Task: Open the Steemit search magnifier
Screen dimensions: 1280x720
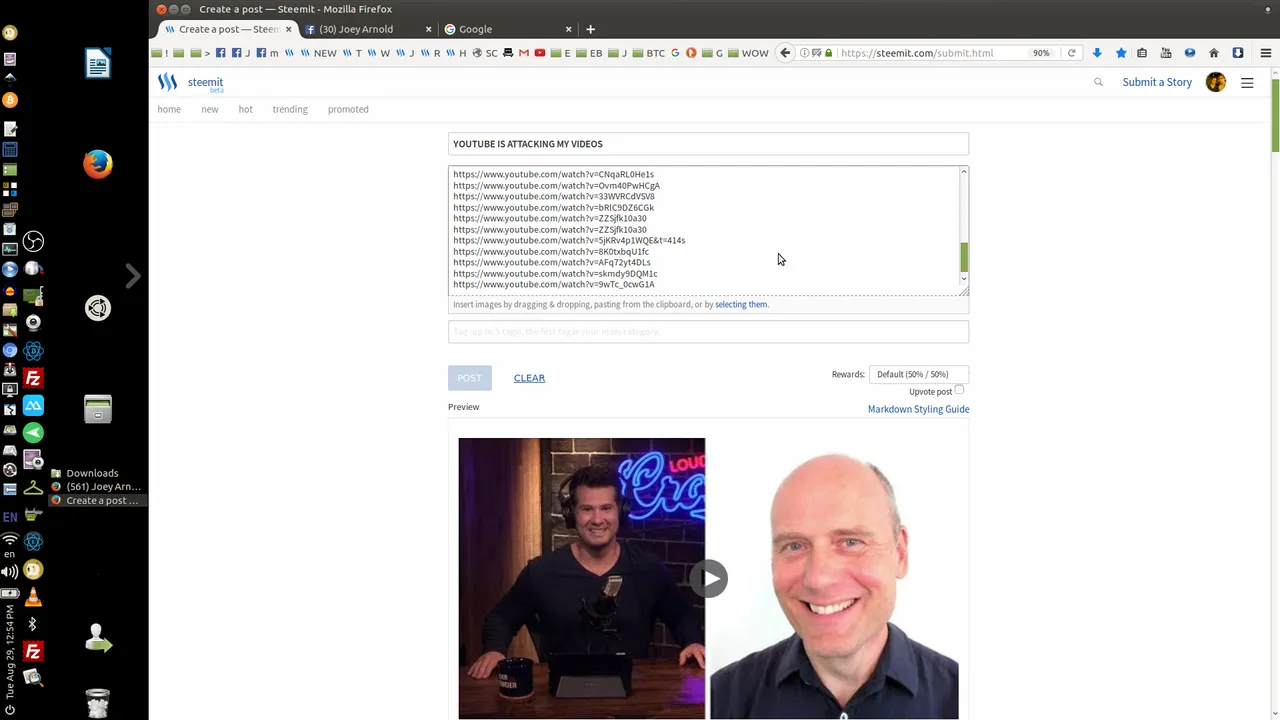Action: coord(1098,82)
